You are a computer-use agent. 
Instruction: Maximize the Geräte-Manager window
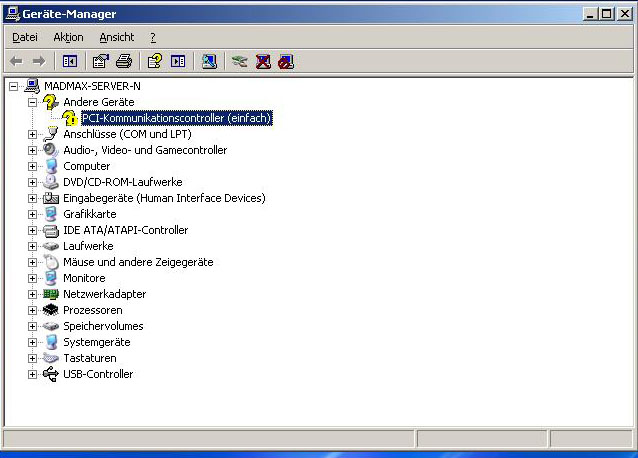click(606, 14)
